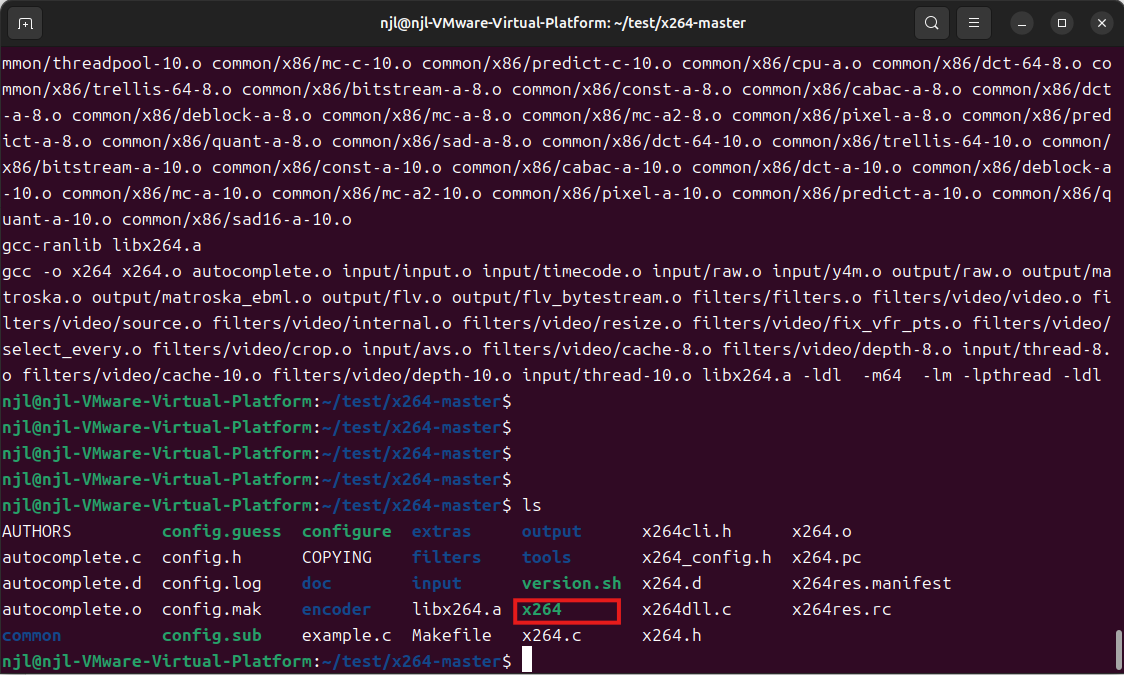Viewport: 1124px width, 675px height.
Task: Click x264.c in the listing
Action: (551, 636)
